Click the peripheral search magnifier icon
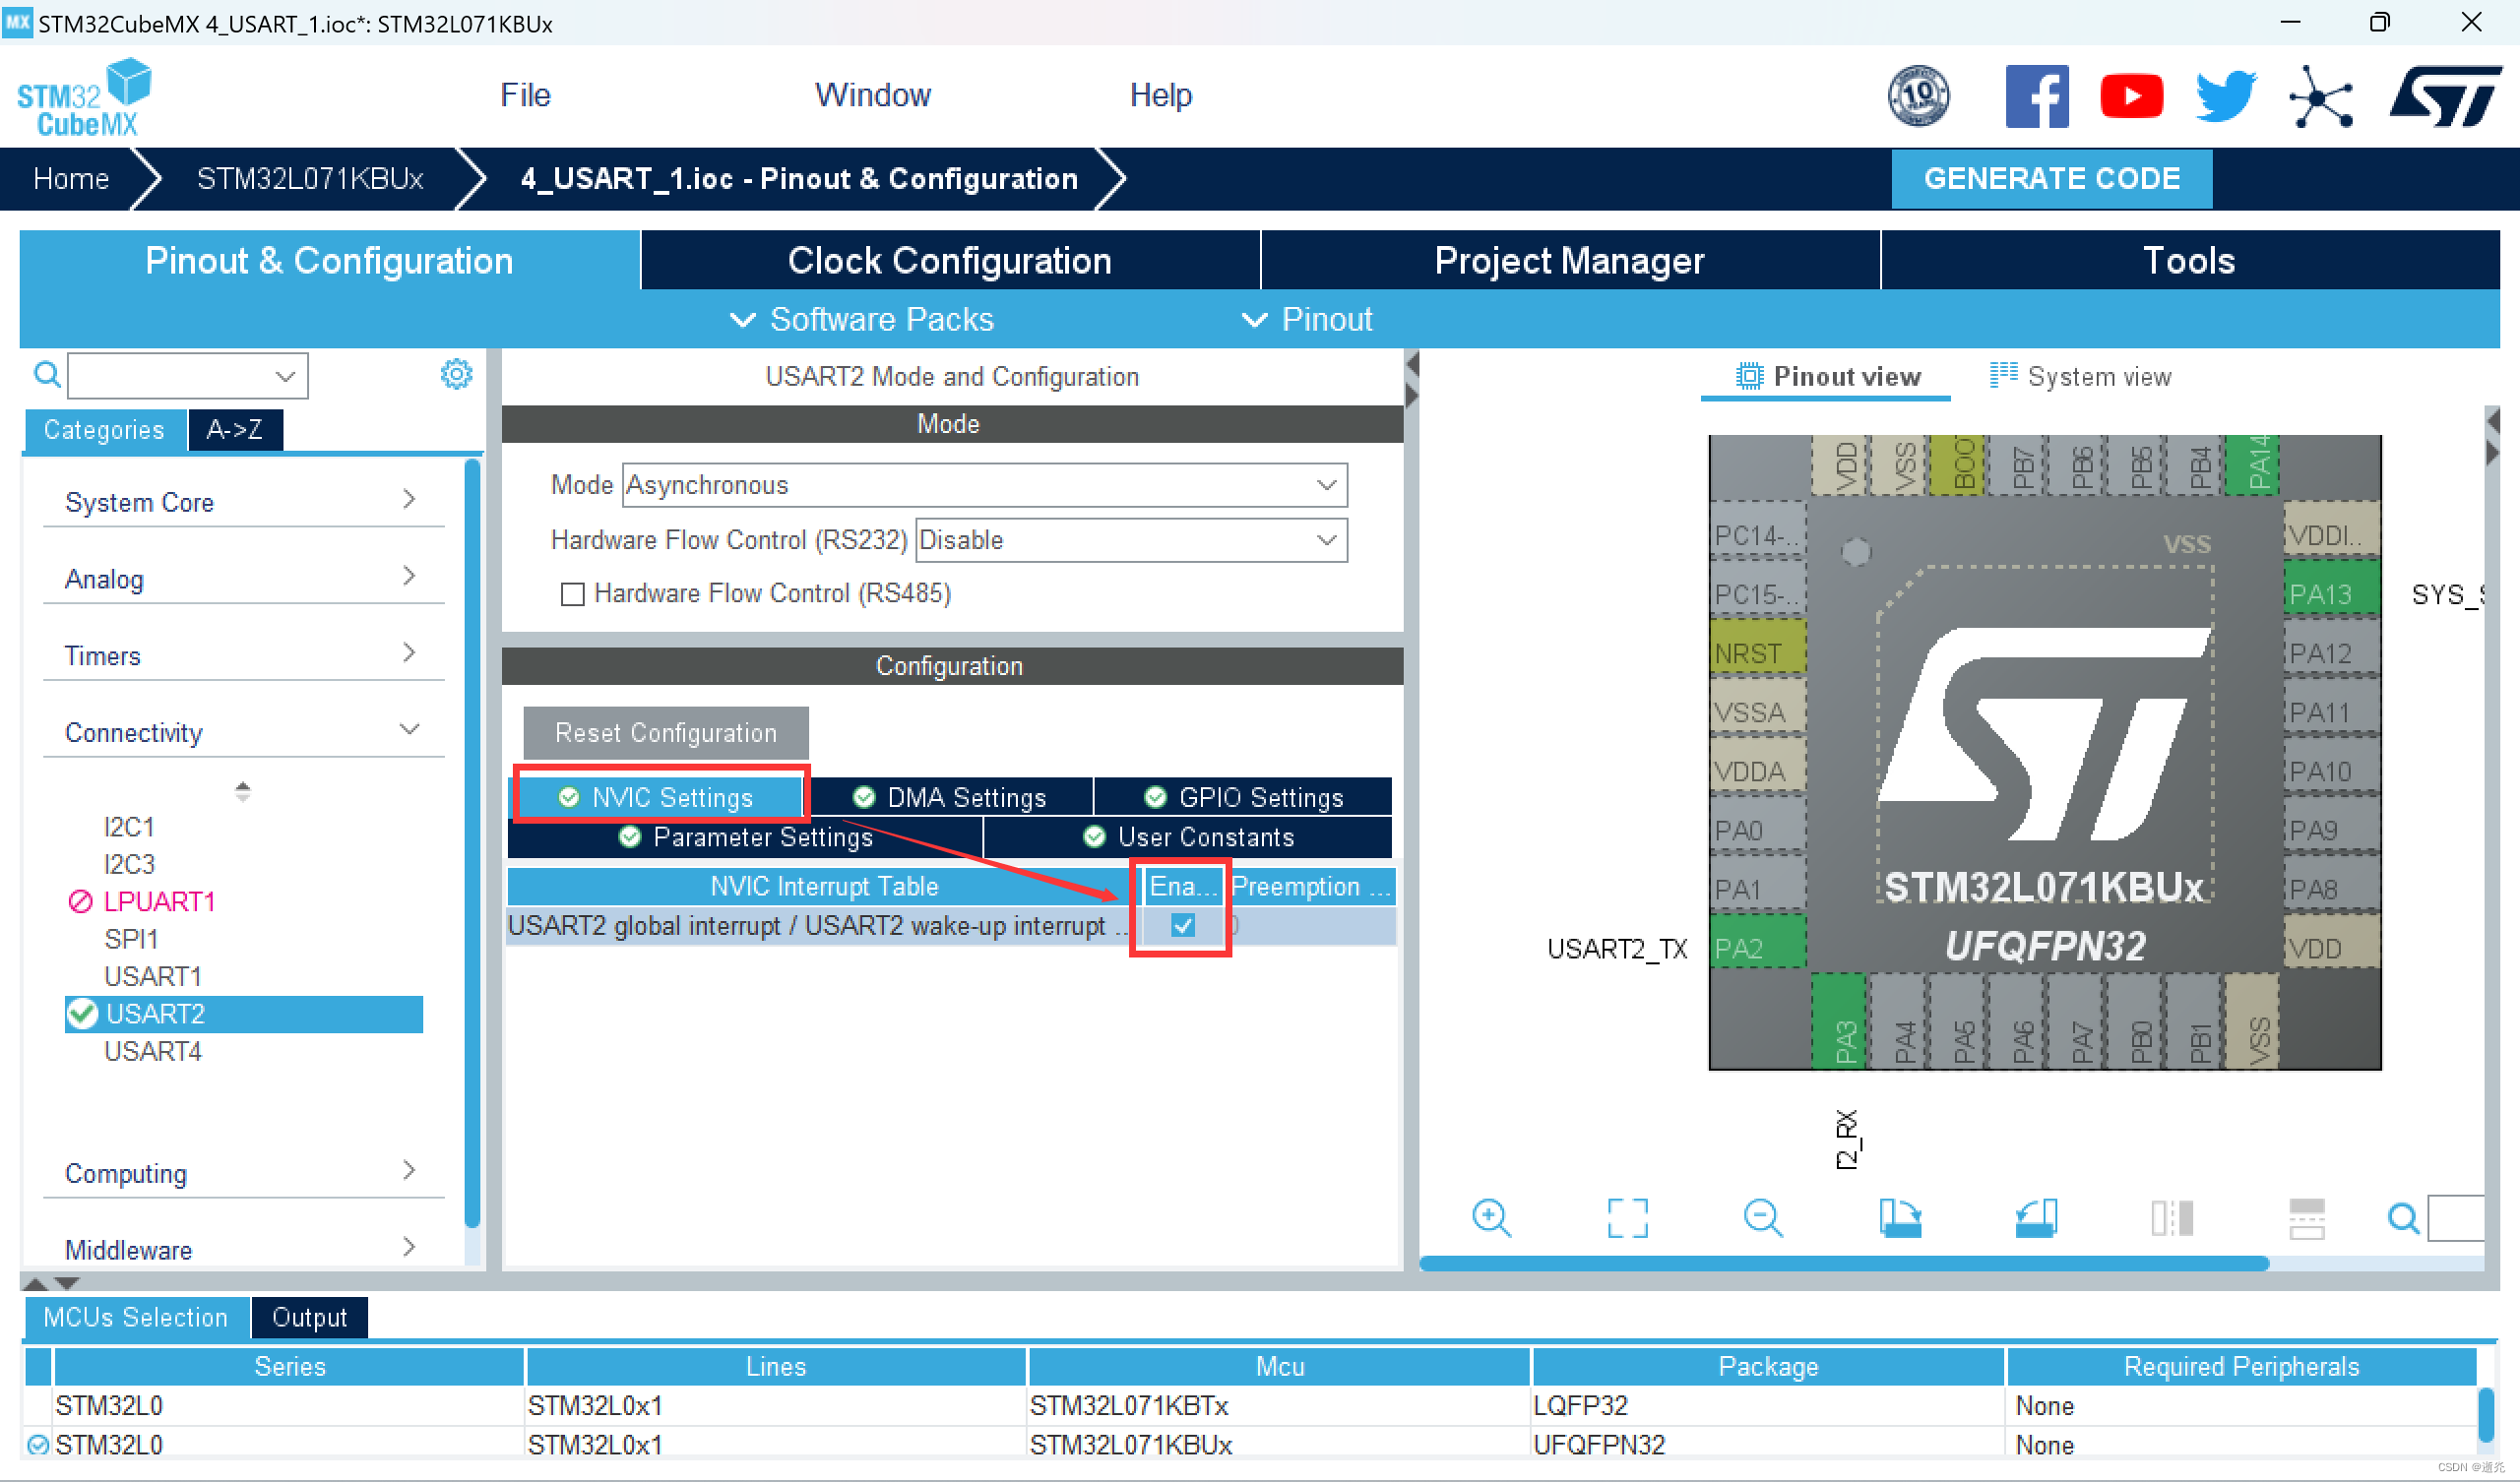Image resolution: width=2520 pixels, height=1482 pixels. pyautogui.click(x=46, y=375)
